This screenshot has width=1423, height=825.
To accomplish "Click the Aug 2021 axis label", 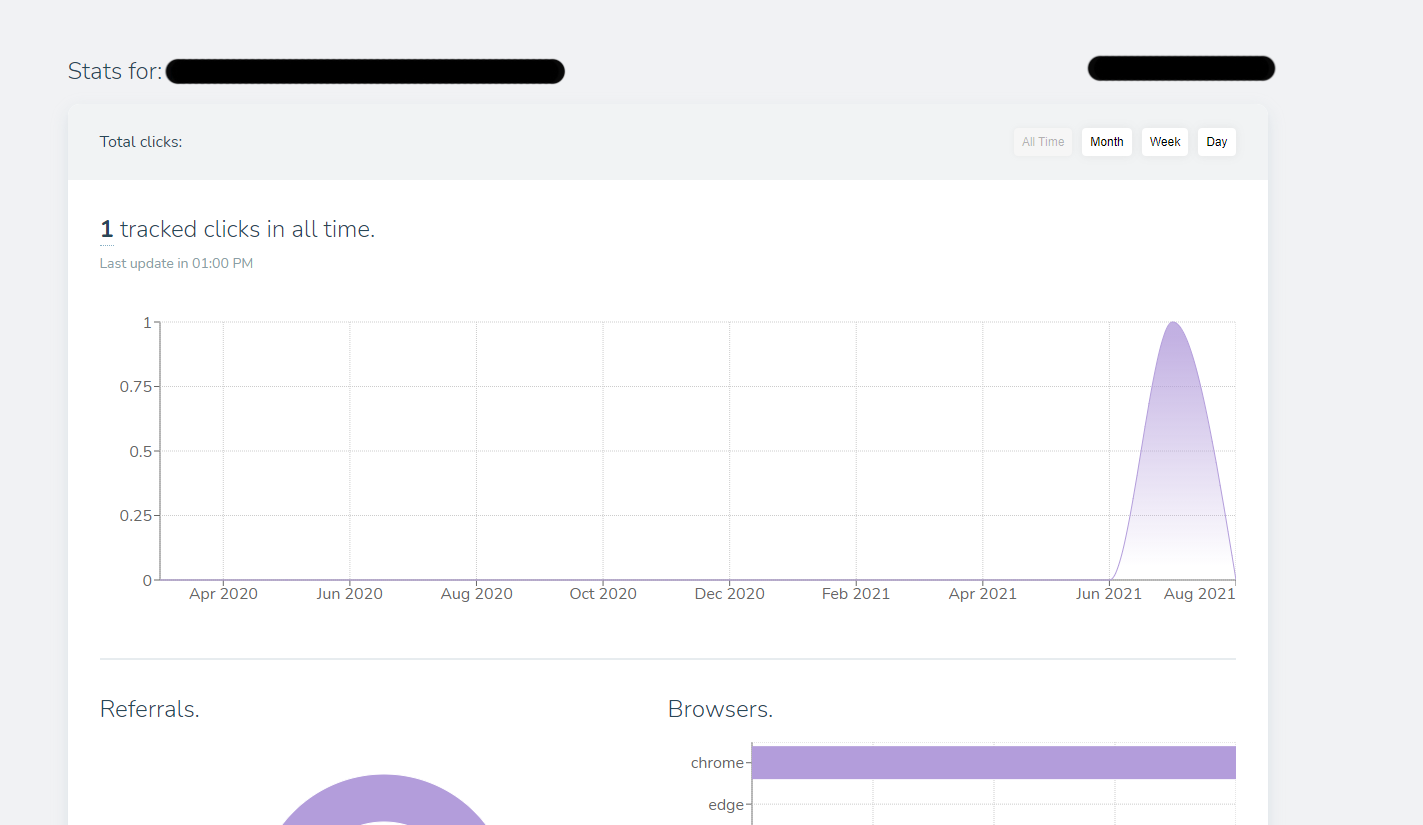I will (x=1199, y=593).
